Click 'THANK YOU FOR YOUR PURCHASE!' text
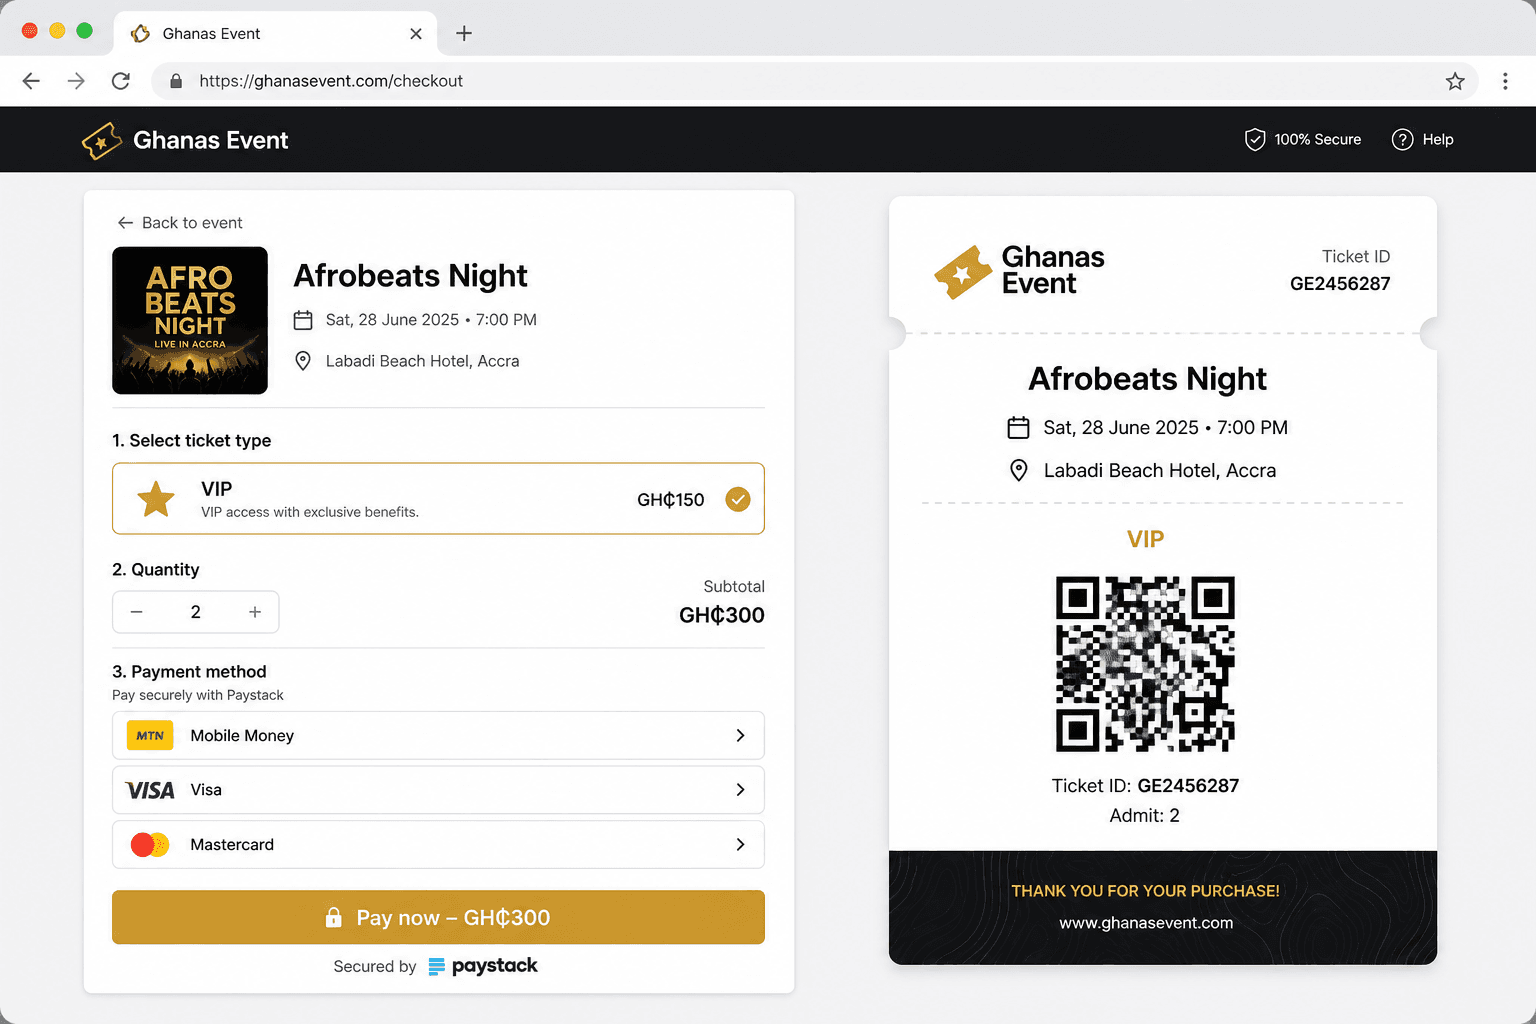The height and width of the screenshot is (1024, 1536). pyautogui.click(x=1145, y=891)
